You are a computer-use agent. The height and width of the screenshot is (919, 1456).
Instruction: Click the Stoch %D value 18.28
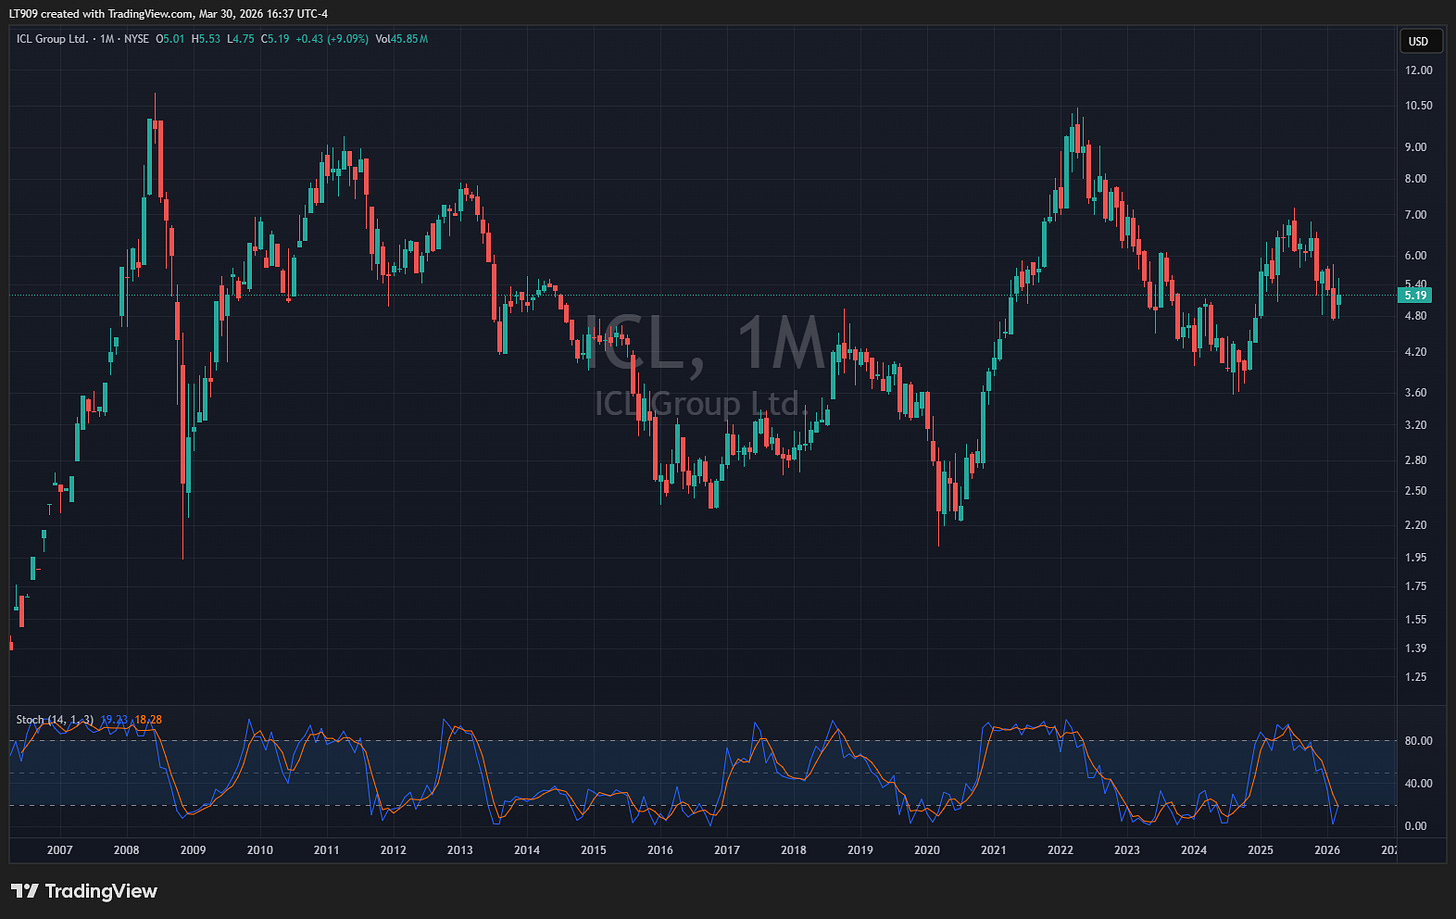(148, 719)
